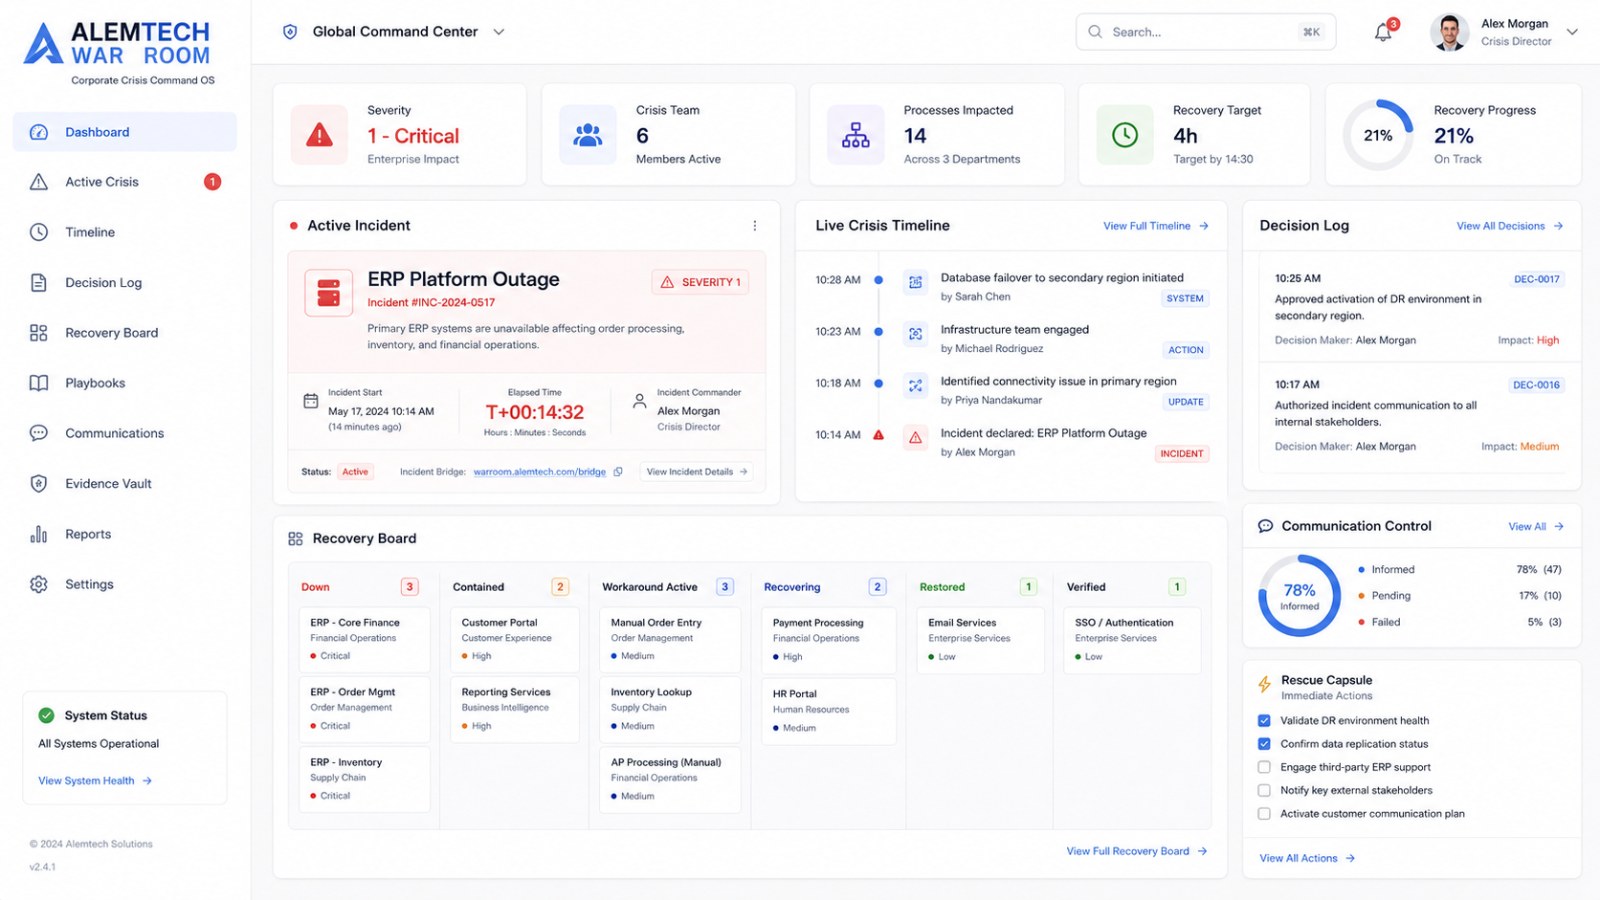Click the SEVERITY 1 badge
The height and width of the screenshot is (900, 1600).
click(x=700, y=282)
